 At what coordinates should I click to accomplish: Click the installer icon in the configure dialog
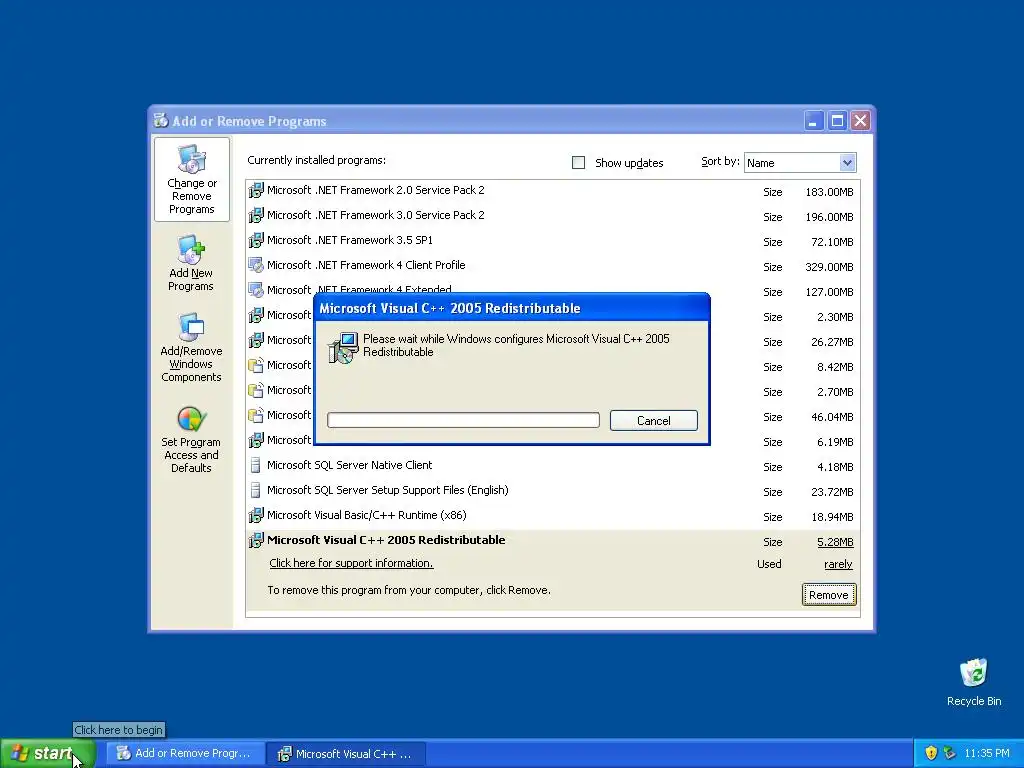[343, 347]
